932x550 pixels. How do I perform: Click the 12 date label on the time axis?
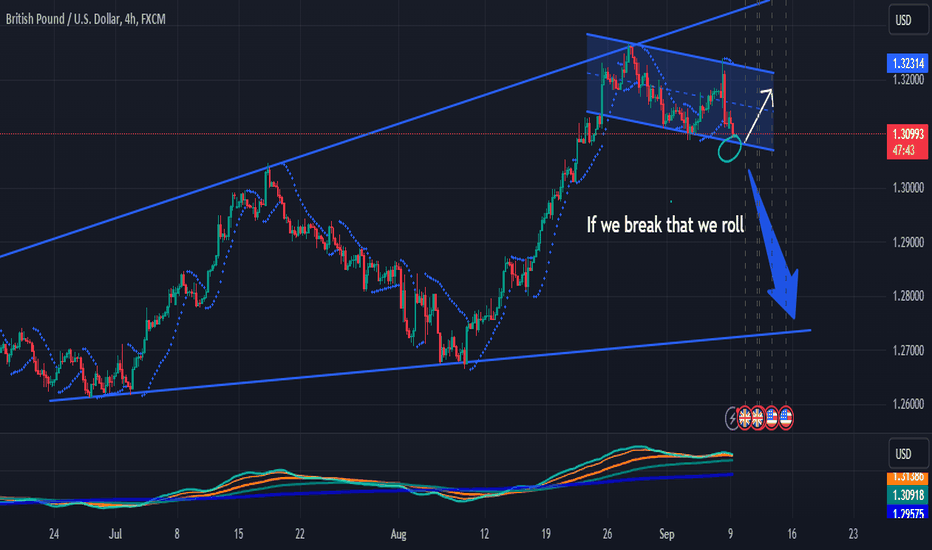[484, 534]
